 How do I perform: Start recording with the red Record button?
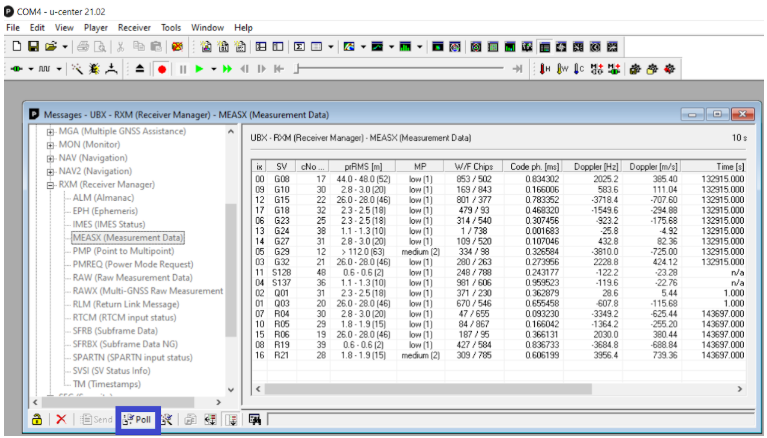point(162,69)
